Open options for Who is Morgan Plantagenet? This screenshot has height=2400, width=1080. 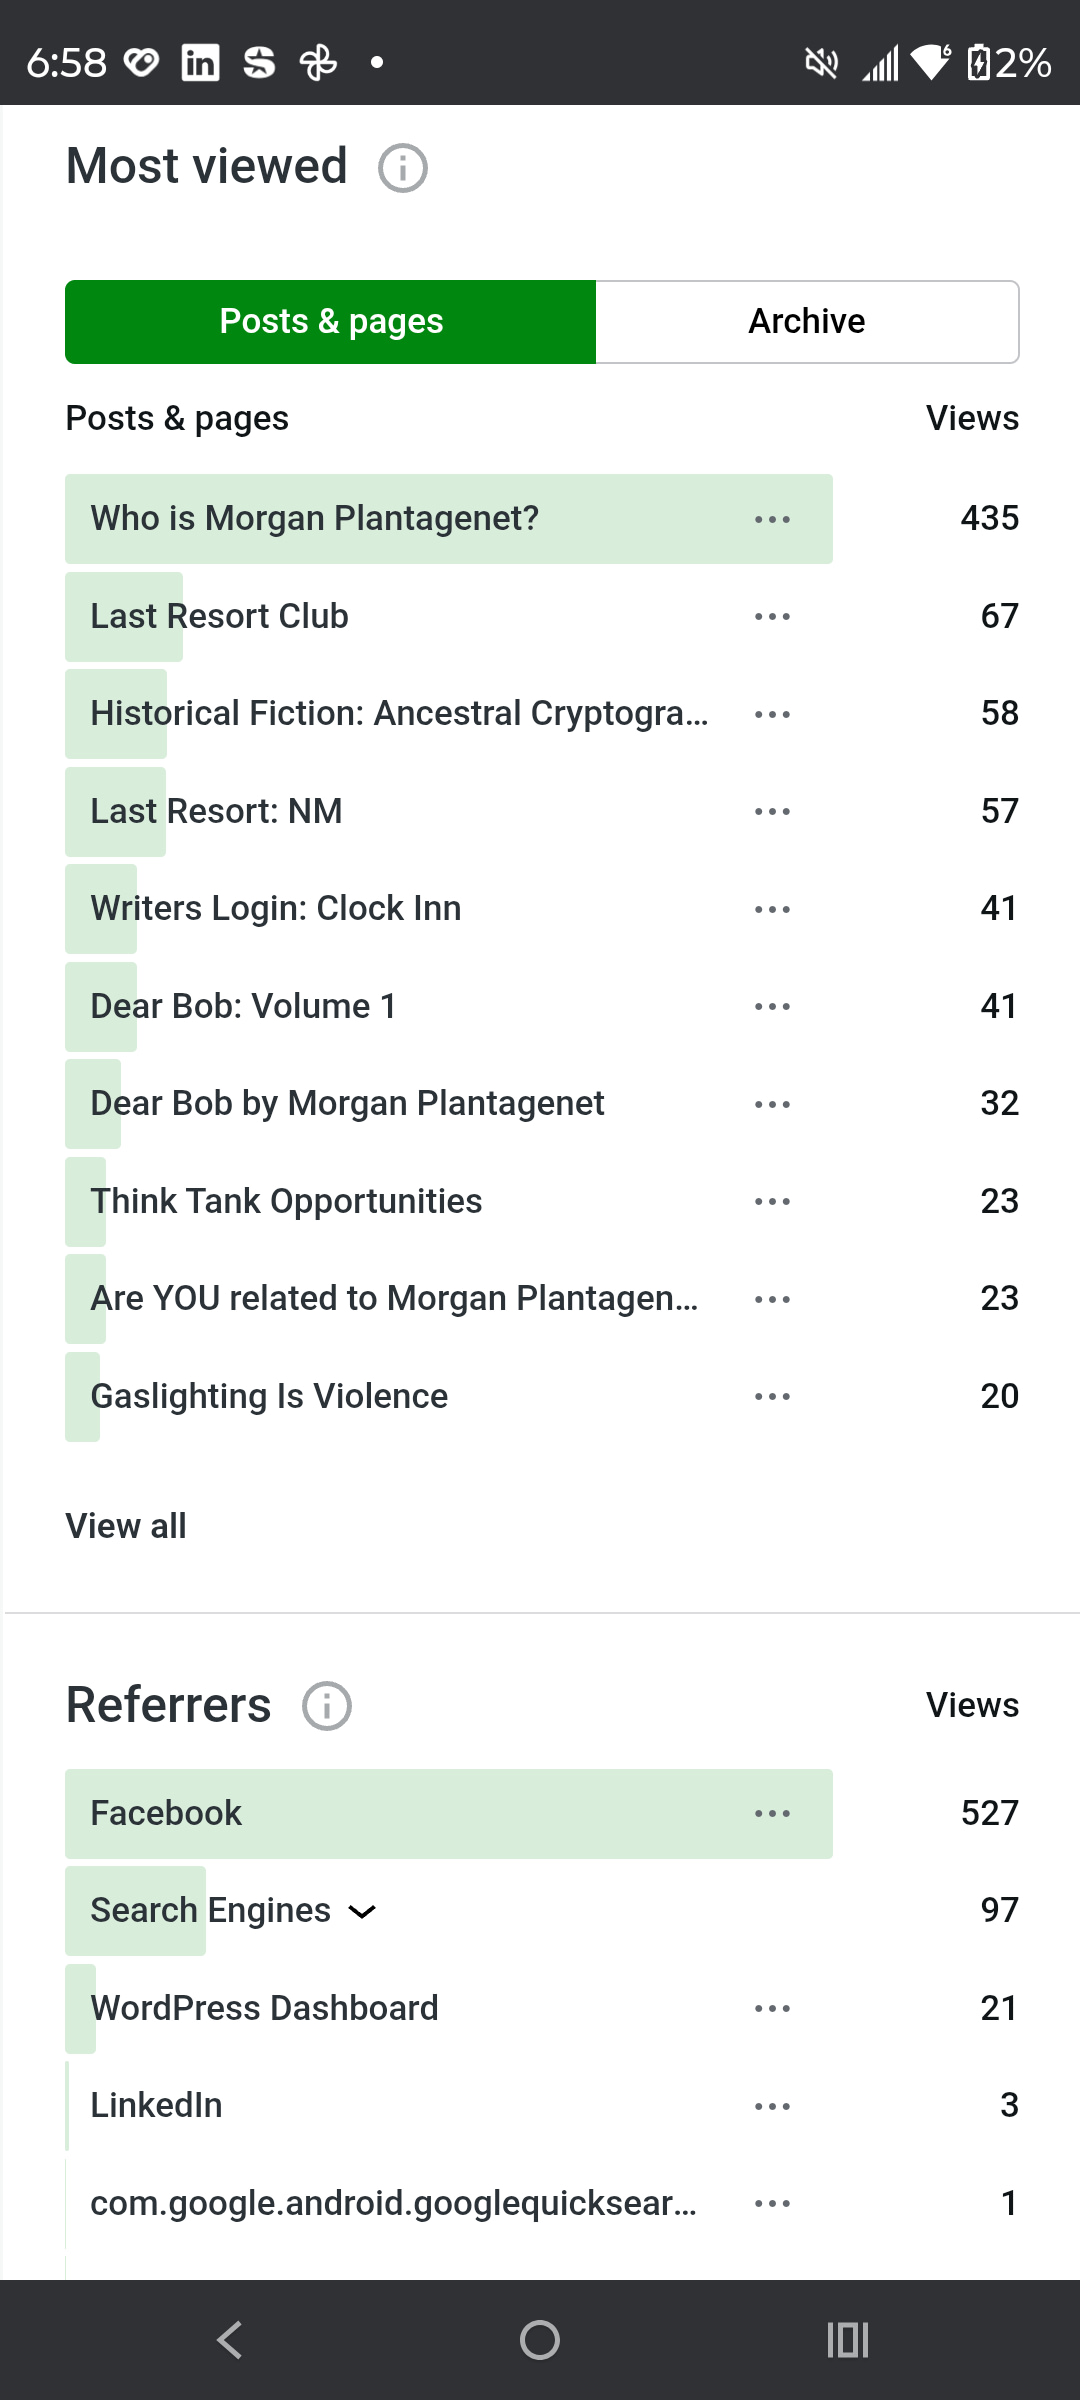pos(772,519)
